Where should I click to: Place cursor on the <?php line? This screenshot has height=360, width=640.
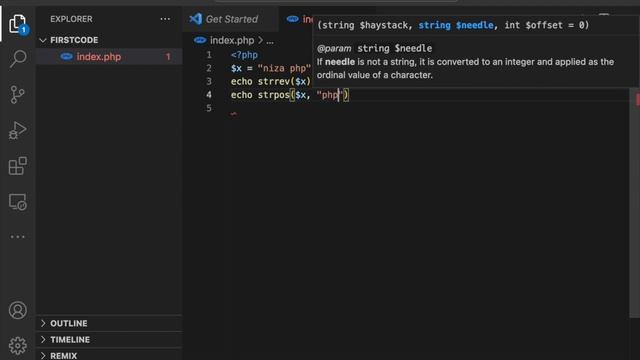click(x=244, y=55)
